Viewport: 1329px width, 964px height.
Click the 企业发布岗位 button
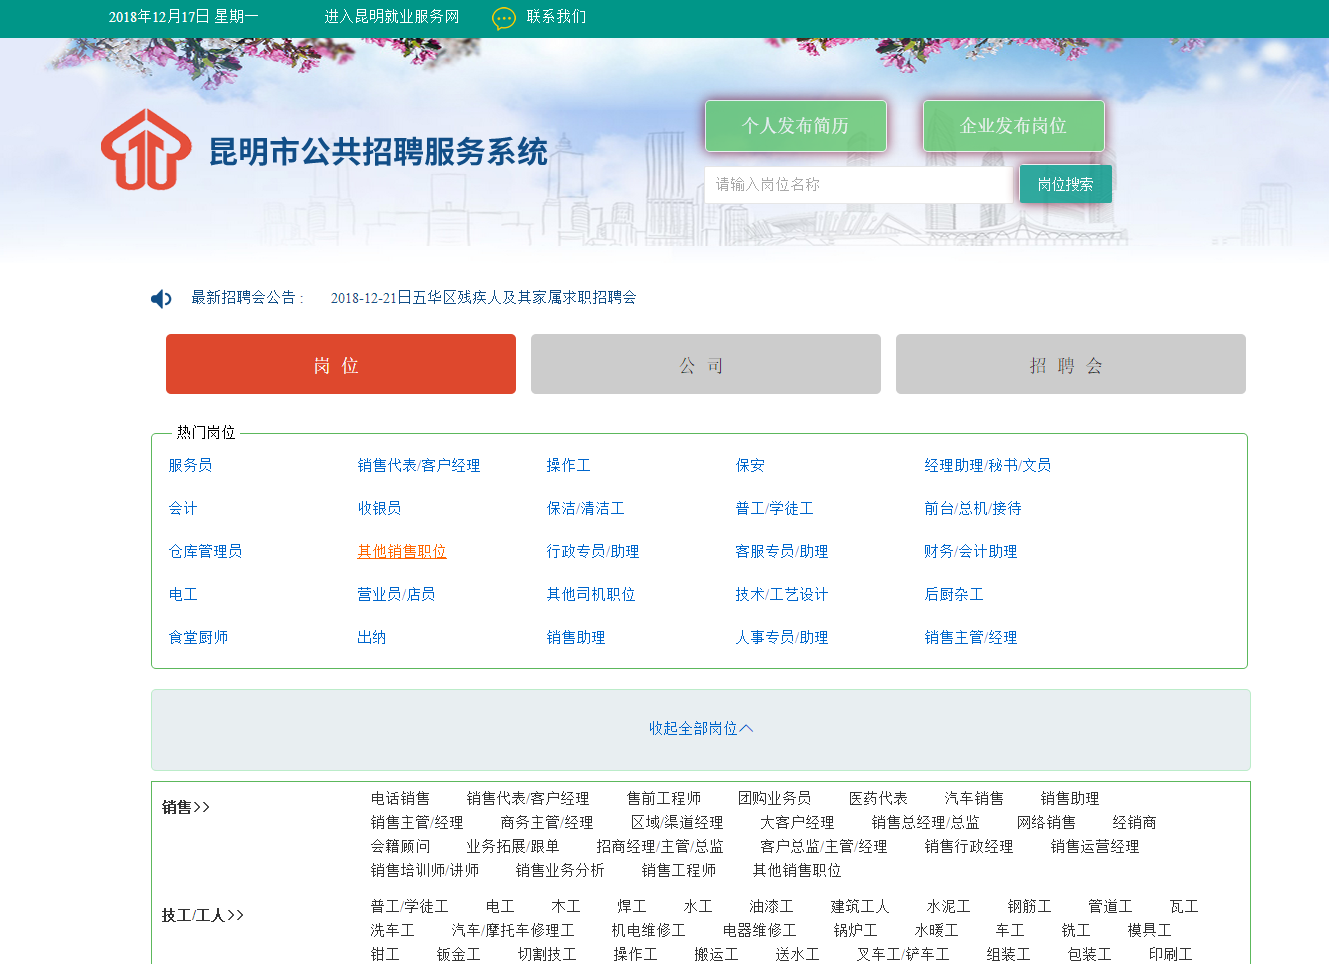(1013, 125)
